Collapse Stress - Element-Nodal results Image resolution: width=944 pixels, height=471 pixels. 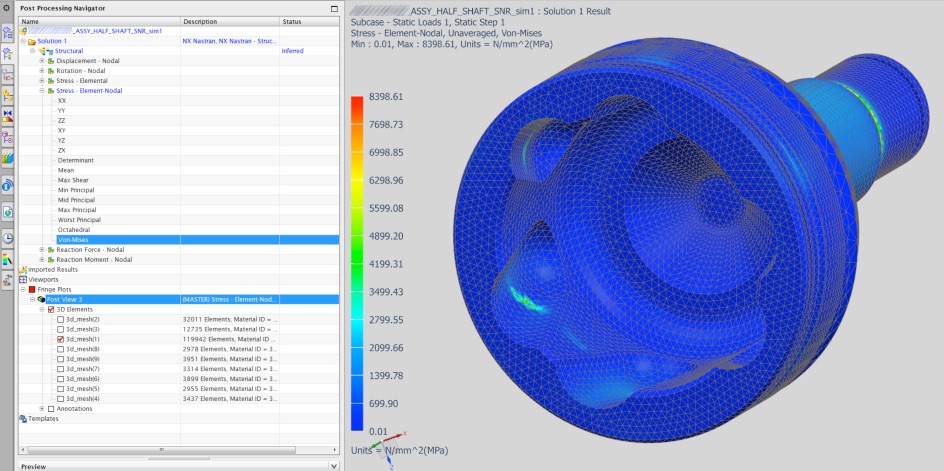[x=42, y=91]
